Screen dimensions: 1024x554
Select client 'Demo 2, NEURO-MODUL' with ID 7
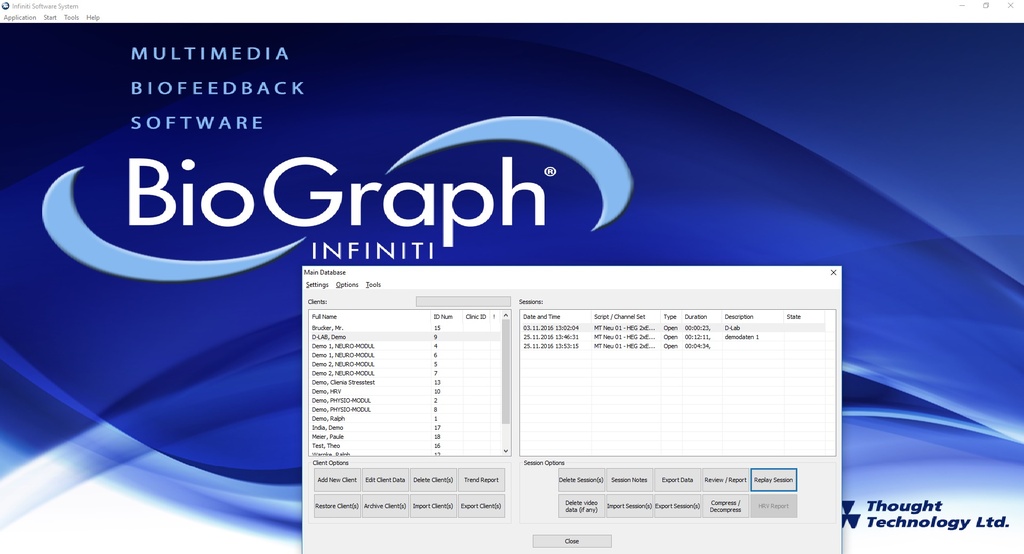coord(405,374)
